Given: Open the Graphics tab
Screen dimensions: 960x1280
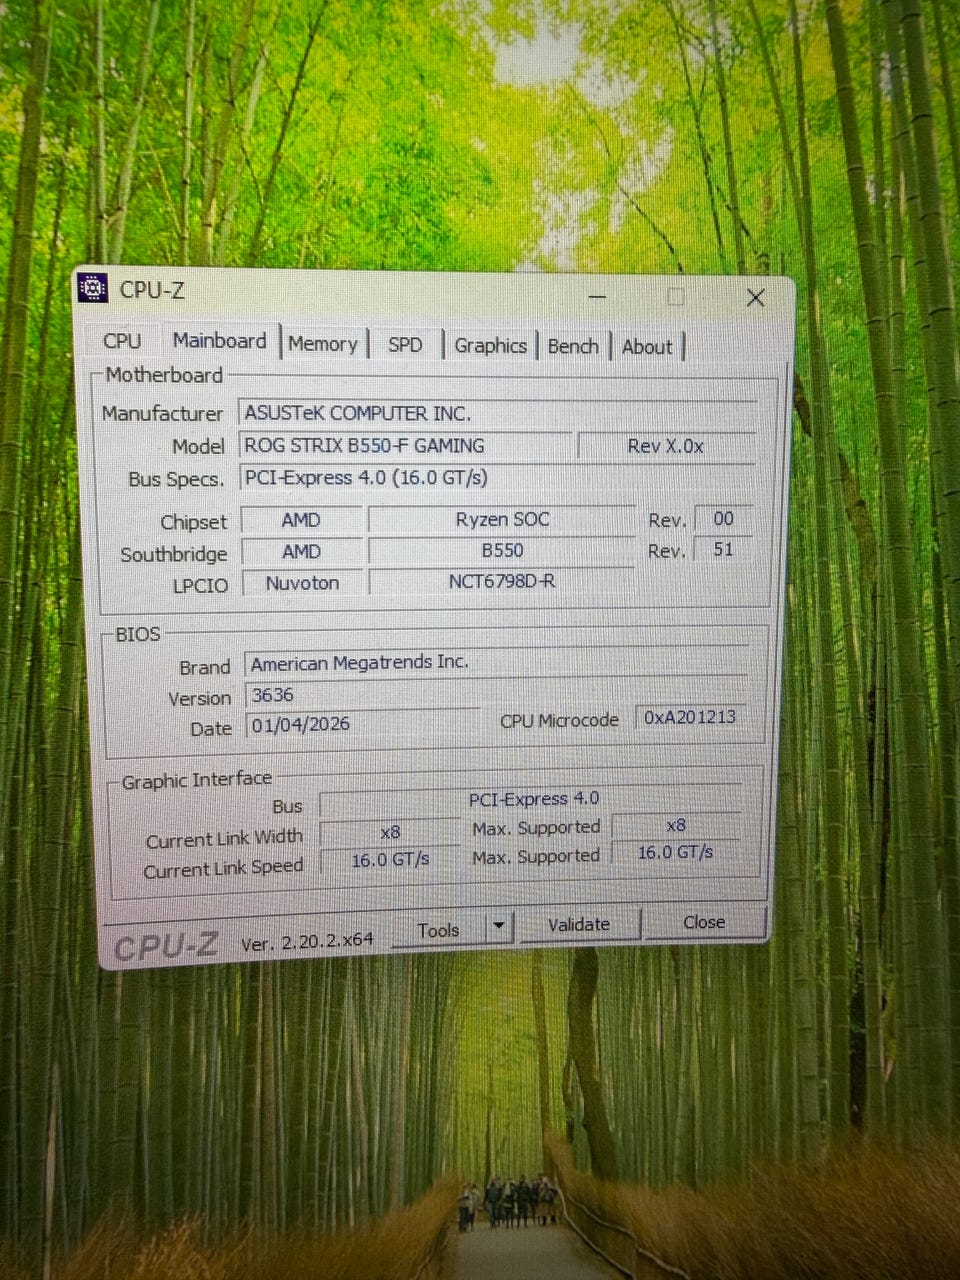Looking at the screenshot, I should 490,346.
